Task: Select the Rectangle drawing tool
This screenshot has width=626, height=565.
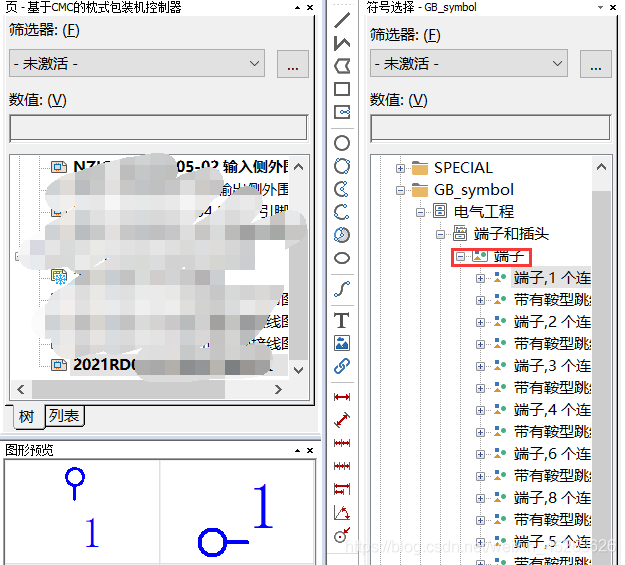Action: coord(342,89)
